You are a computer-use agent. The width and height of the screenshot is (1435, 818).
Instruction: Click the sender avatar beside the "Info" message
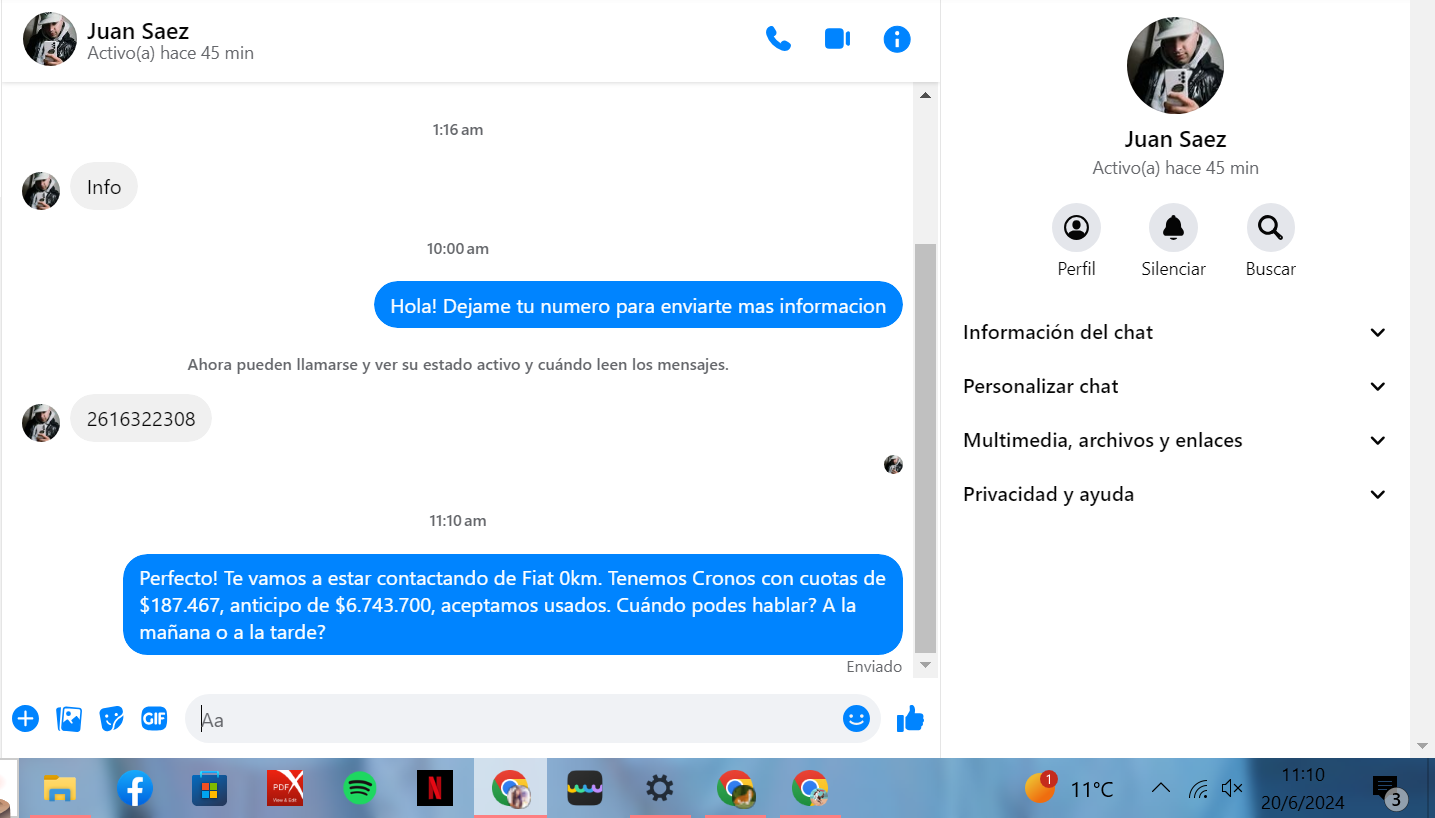(x=41, y=191)
